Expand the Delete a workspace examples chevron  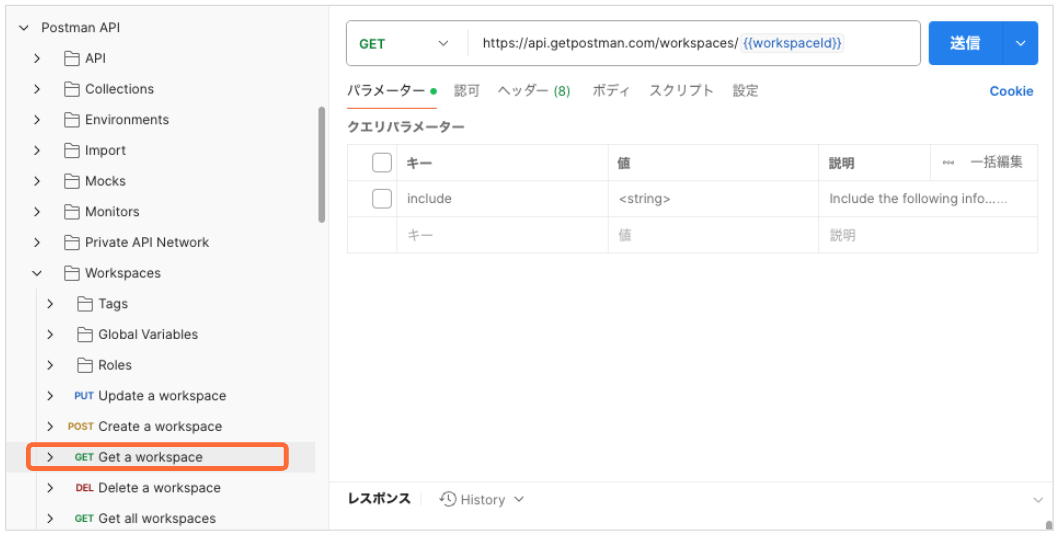50,488
